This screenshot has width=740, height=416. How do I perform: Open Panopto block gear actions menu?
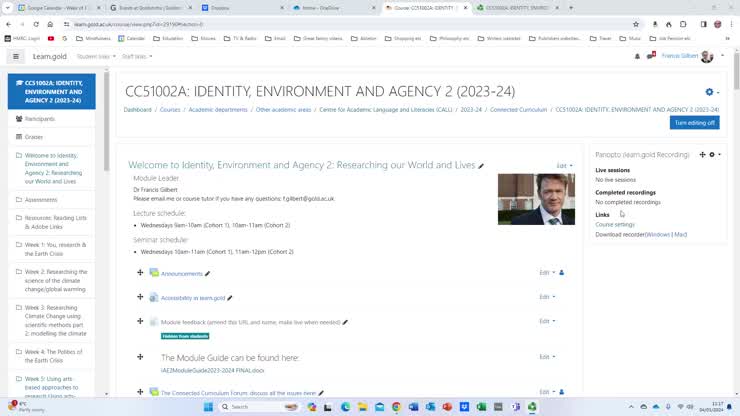click(713, 155)
